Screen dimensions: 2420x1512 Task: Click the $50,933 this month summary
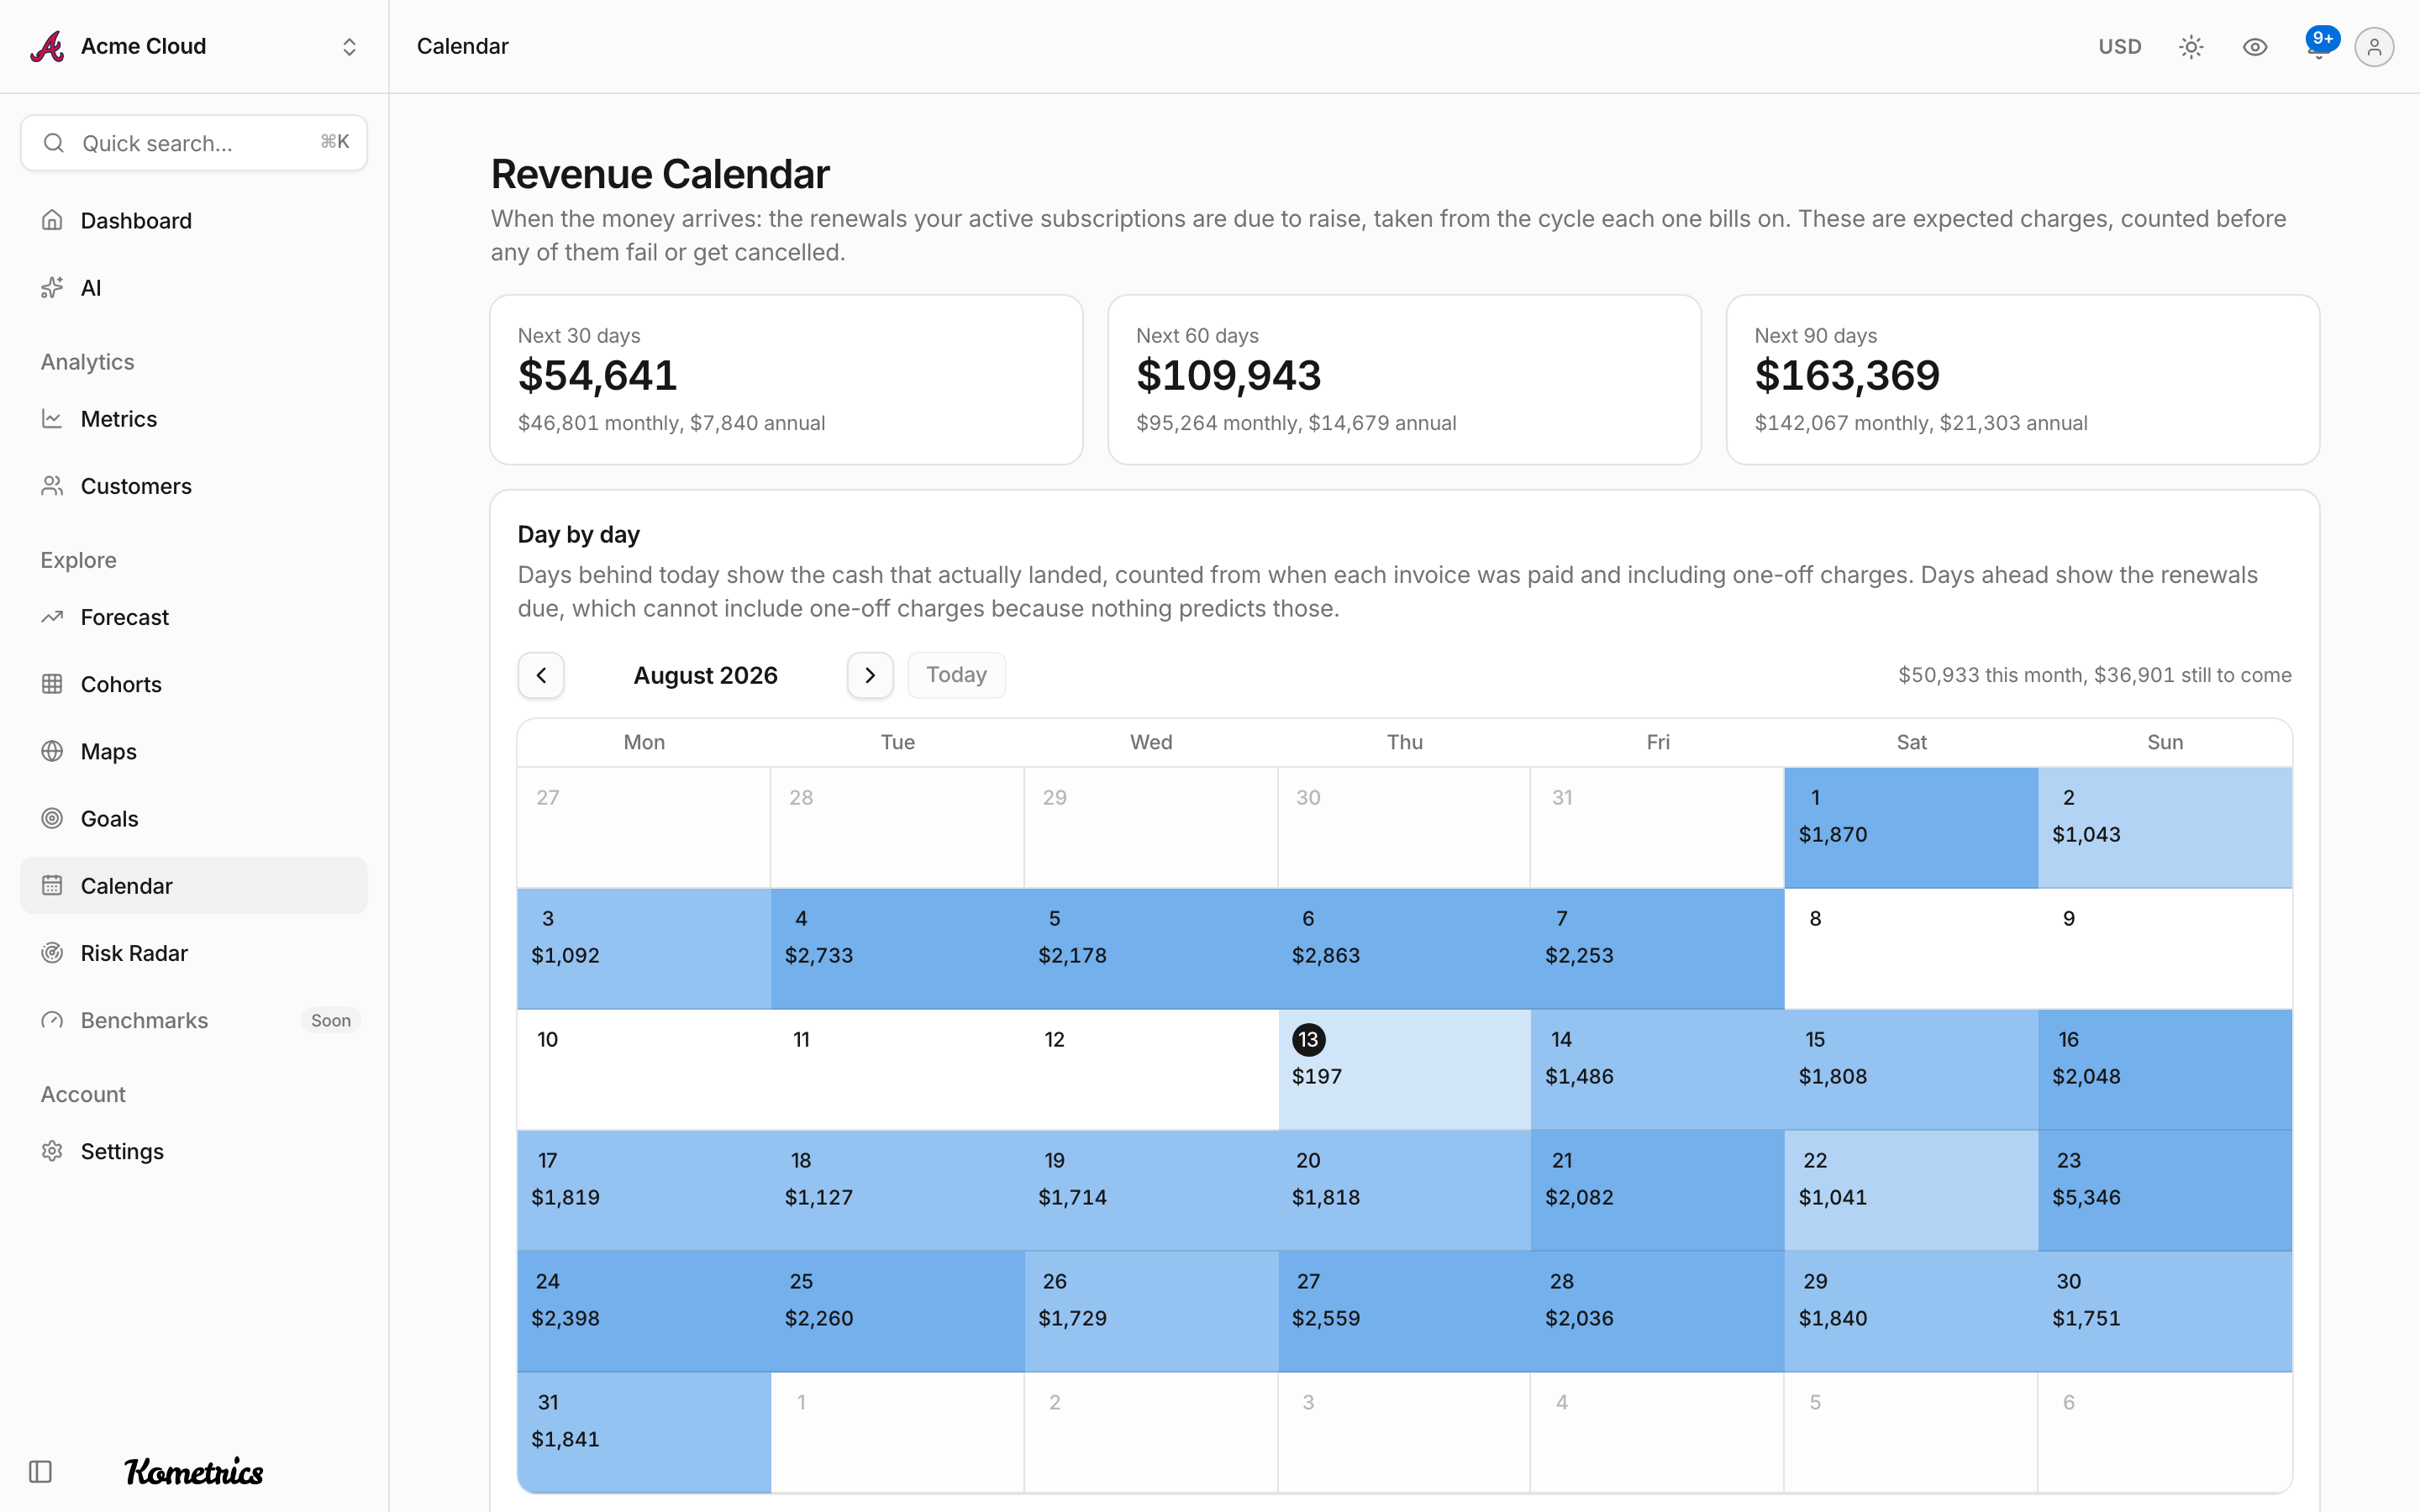(2094, 675)
